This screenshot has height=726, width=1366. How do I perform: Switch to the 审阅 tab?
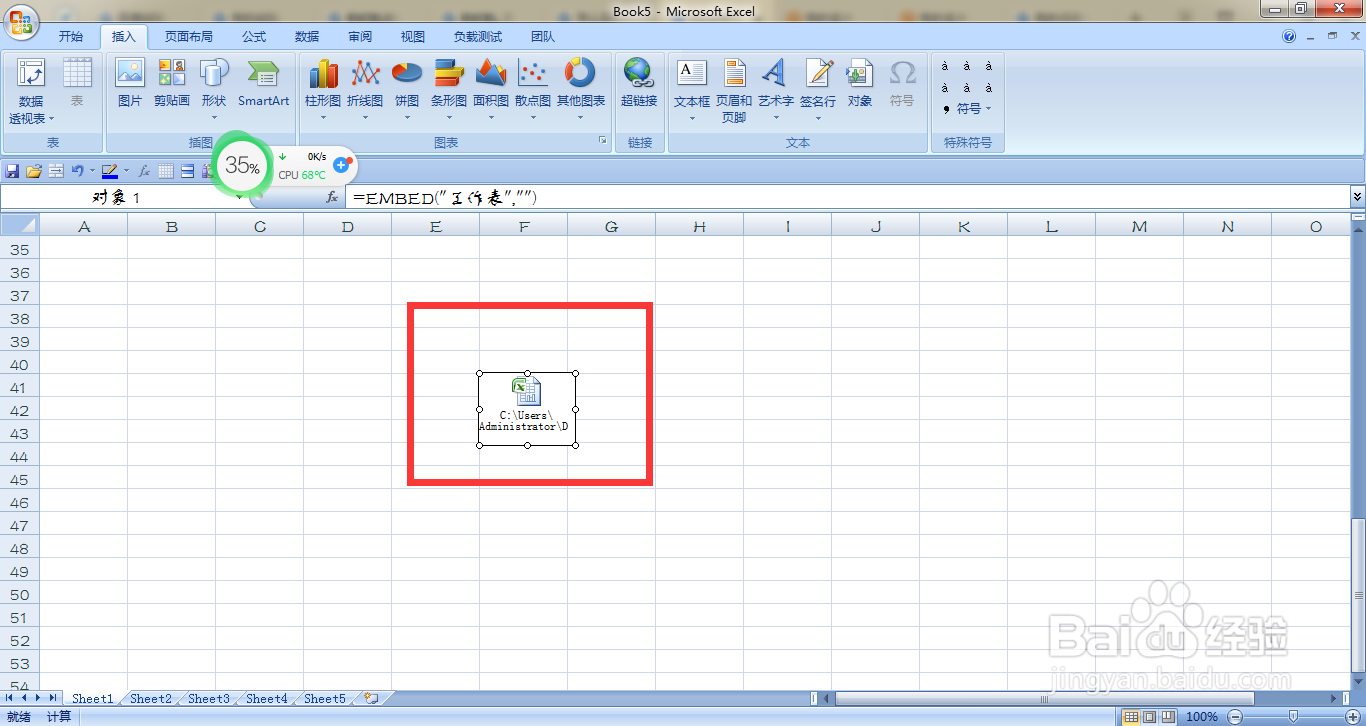(360, 37)
